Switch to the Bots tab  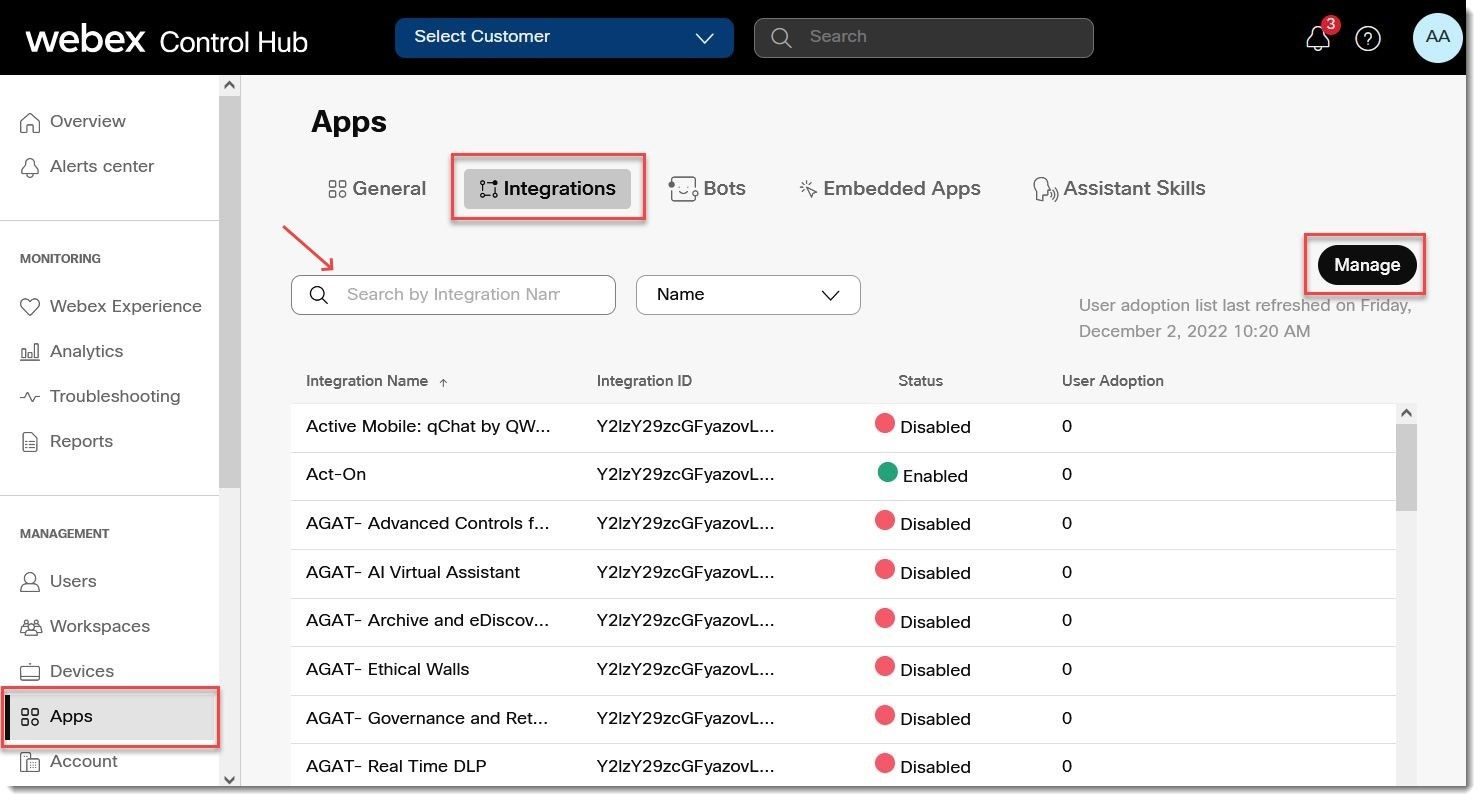[708, 189]
